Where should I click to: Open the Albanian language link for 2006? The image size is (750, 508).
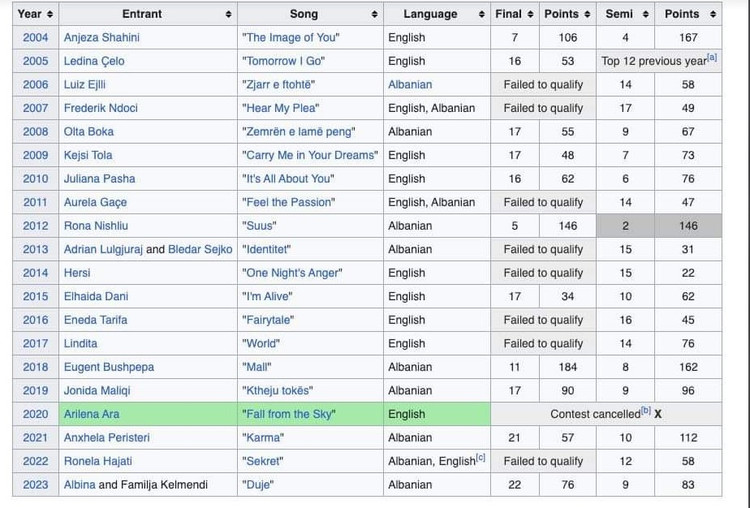tap(410, 85)
